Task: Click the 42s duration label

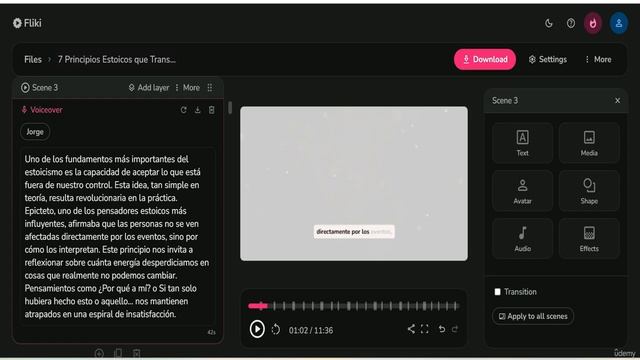Action: [211, 332]
